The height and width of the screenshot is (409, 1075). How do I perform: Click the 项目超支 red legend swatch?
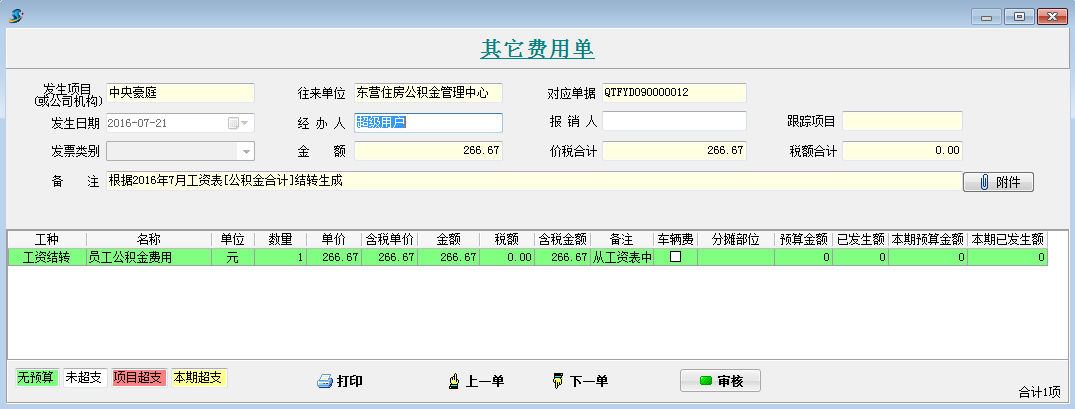tap(138, 378)
